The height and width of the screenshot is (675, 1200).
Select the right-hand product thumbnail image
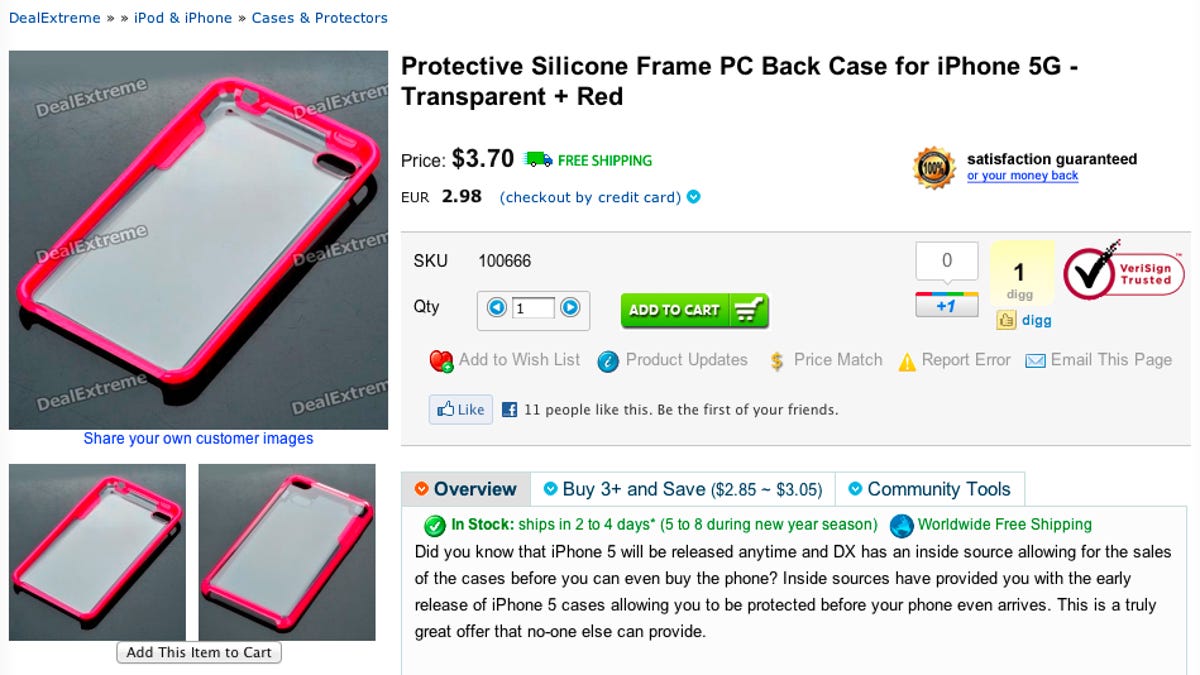click(x=287, y=552)
